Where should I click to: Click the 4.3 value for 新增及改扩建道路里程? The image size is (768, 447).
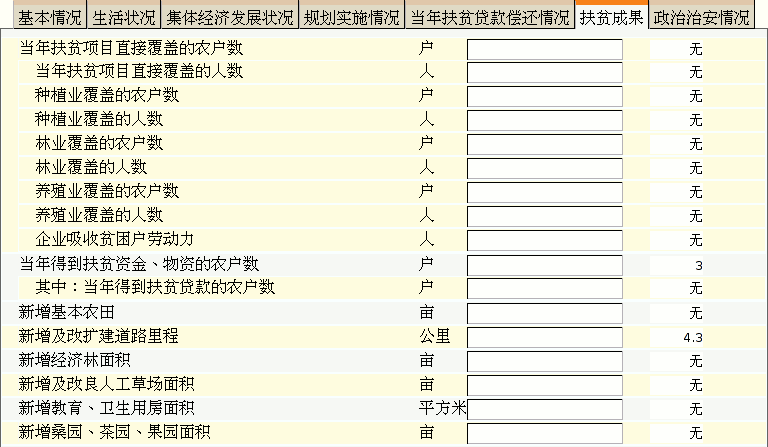(693, 338)
